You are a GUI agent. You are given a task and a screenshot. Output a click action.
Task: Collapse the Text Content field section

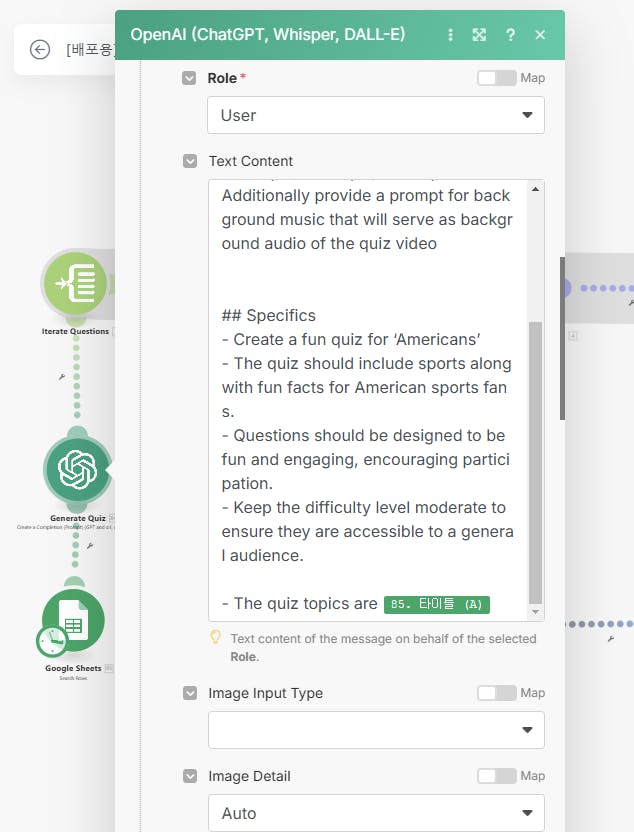tap(189, 161)
